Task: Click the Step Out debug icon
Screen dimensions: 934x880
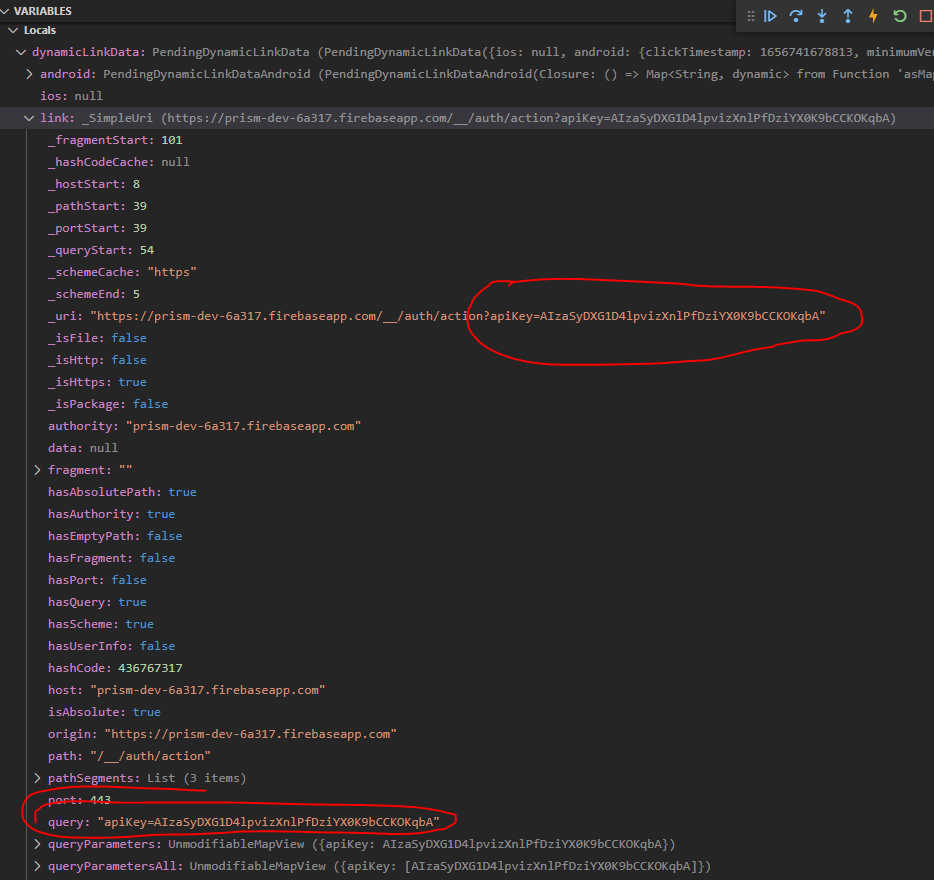Action: point(848,16)
